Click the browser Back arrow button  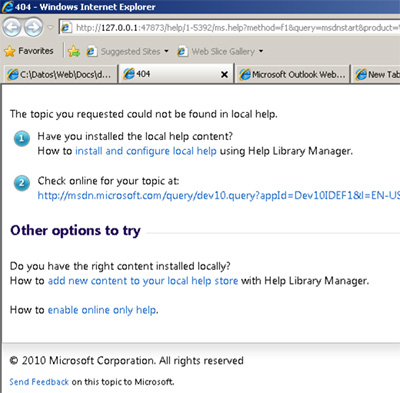coord(13,27)
